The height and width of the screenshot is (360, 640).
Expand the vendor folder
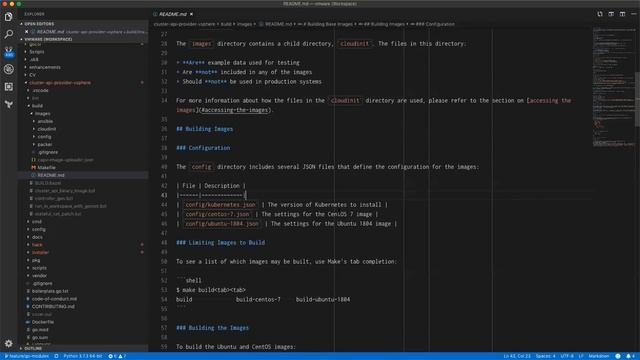40,276
